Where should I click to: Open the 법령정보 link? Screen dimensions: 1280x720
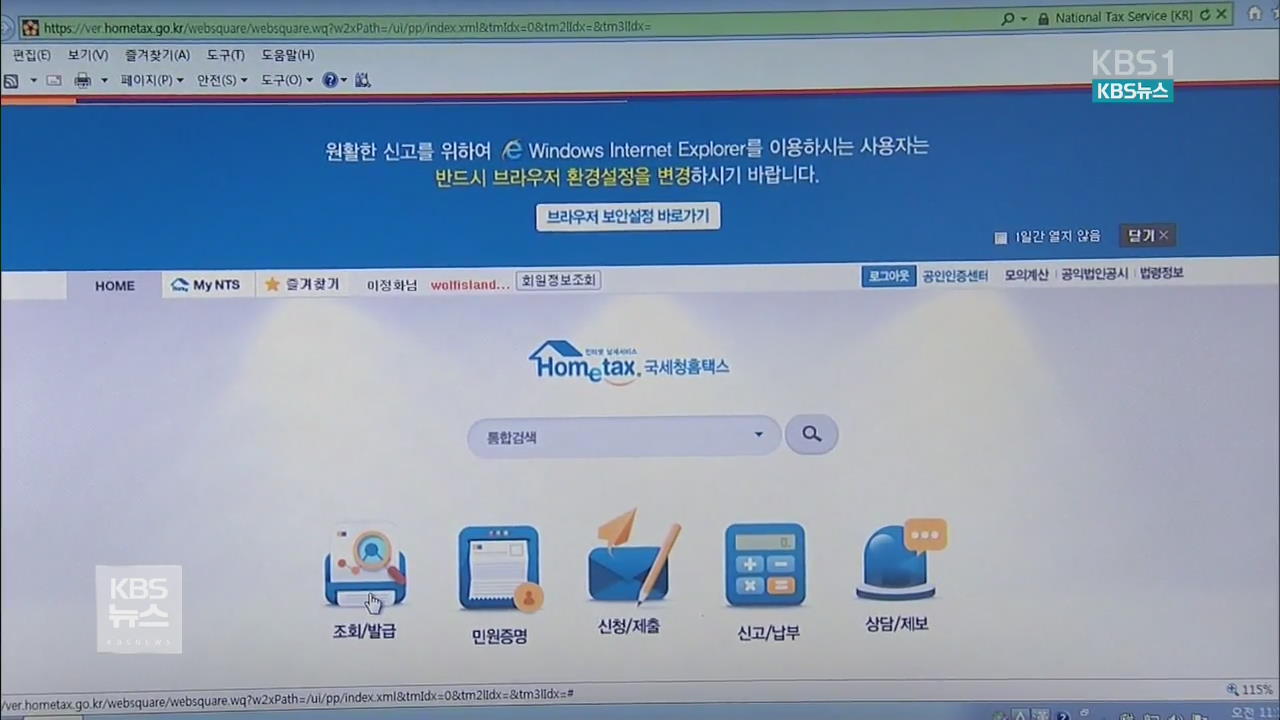[1161, 272]
